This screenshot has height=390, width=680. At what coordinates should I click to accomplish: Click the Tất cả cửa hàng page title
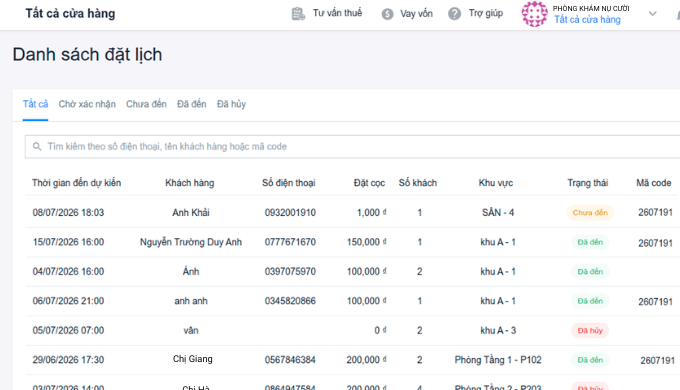coord(70,13)
